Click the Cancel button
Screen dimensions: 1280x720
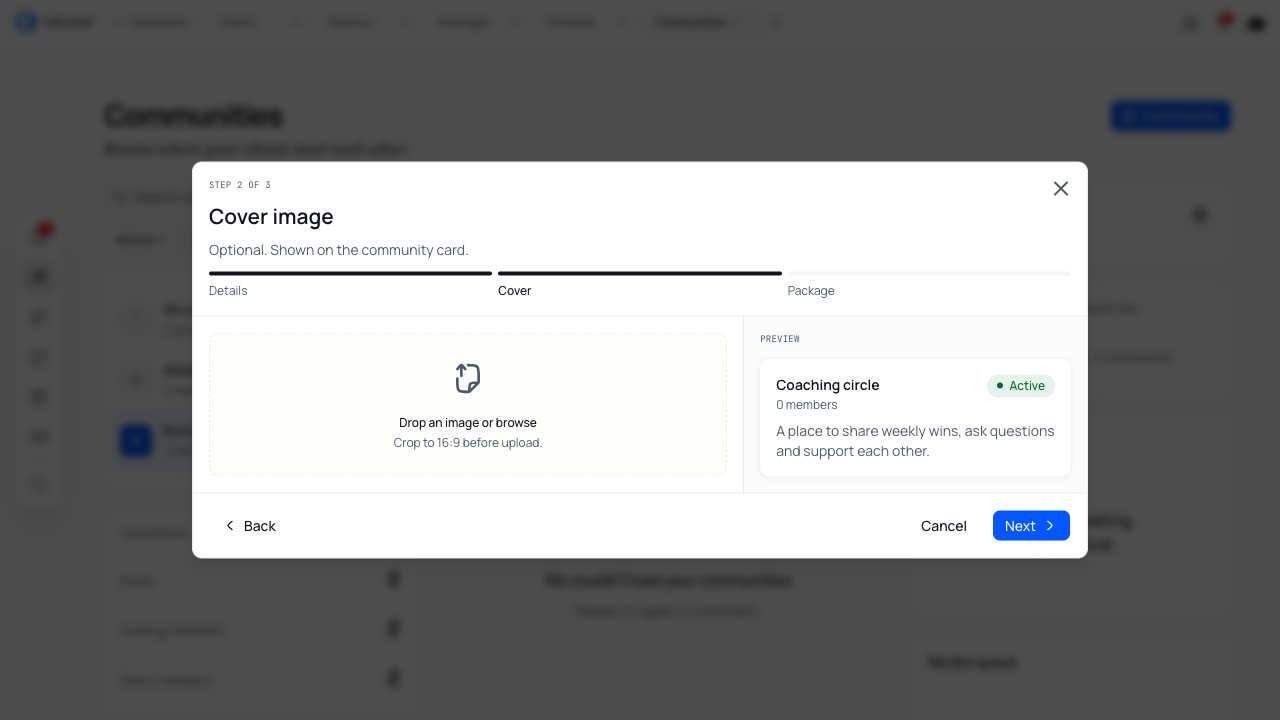click(x=944, y=526)
